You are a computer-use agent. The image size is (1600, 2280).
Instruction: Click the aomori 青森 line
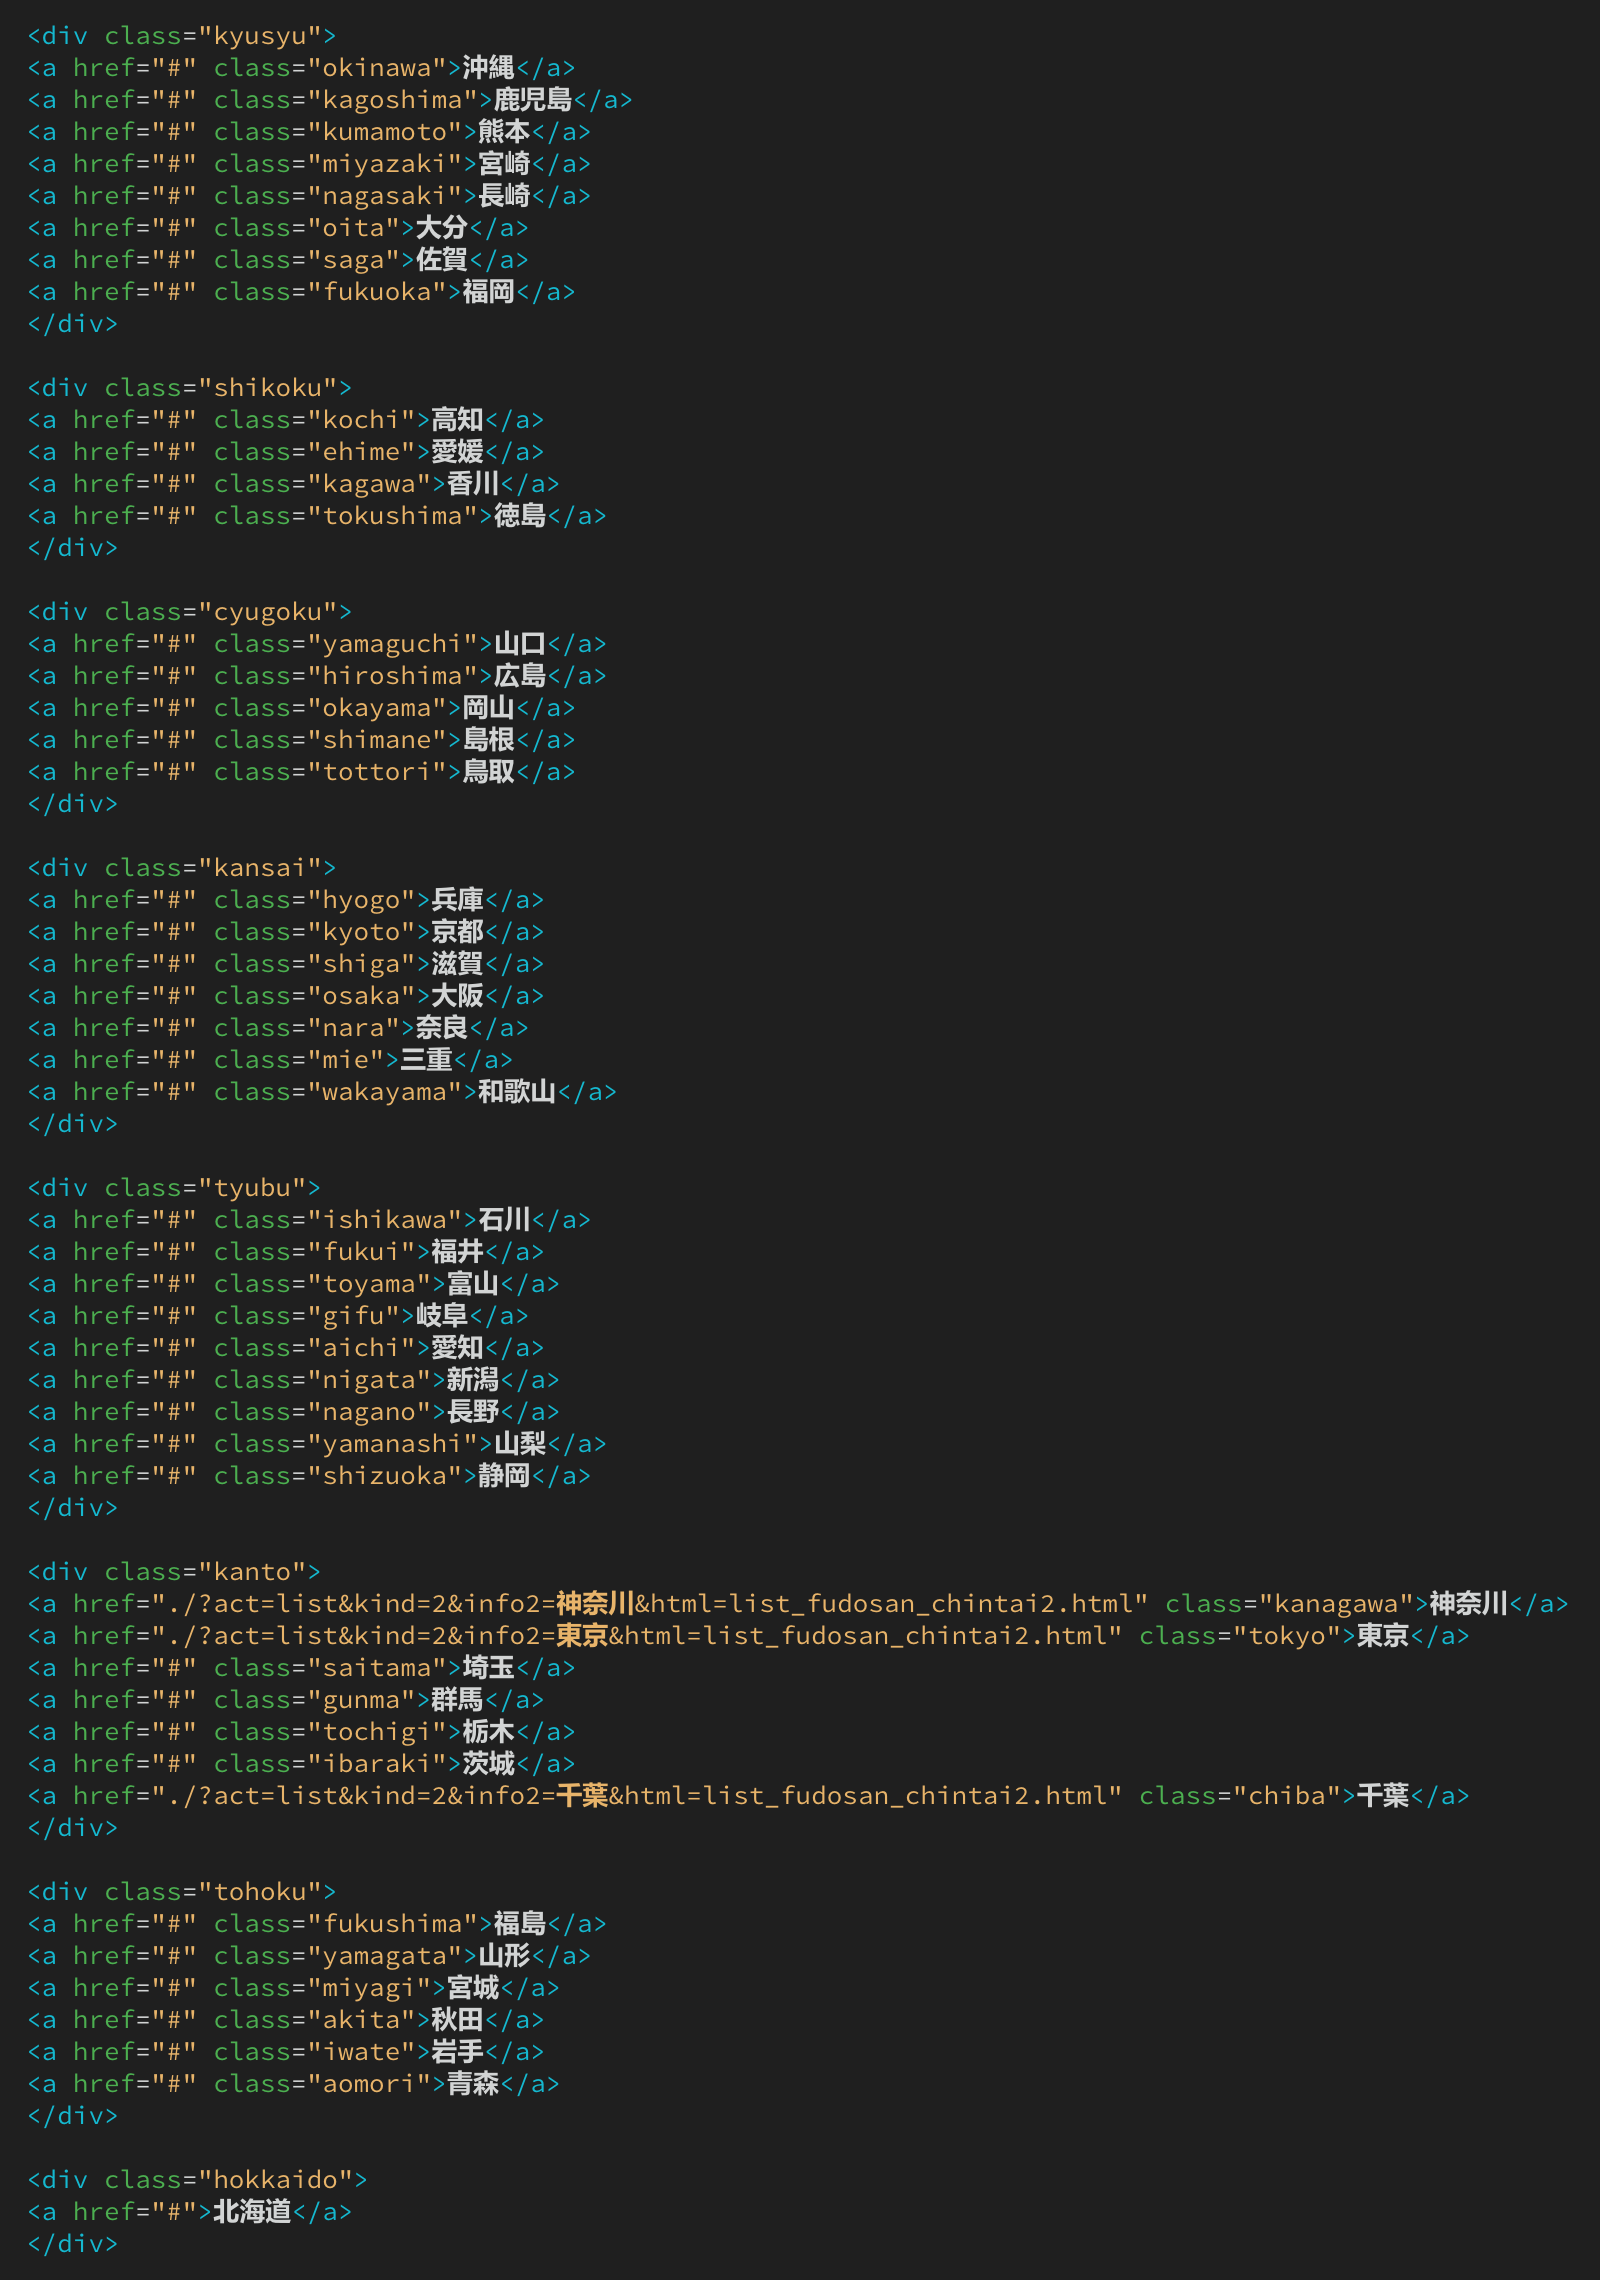click(x=294, y=2084)
